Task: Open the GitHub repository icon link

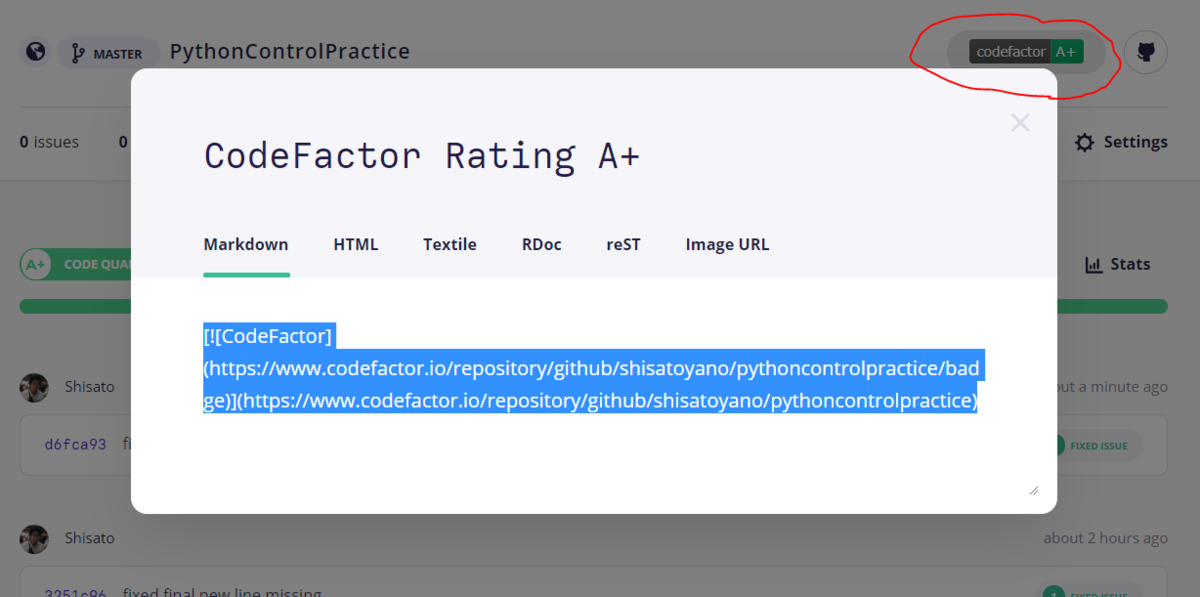Action: (x=1146, y=52)
